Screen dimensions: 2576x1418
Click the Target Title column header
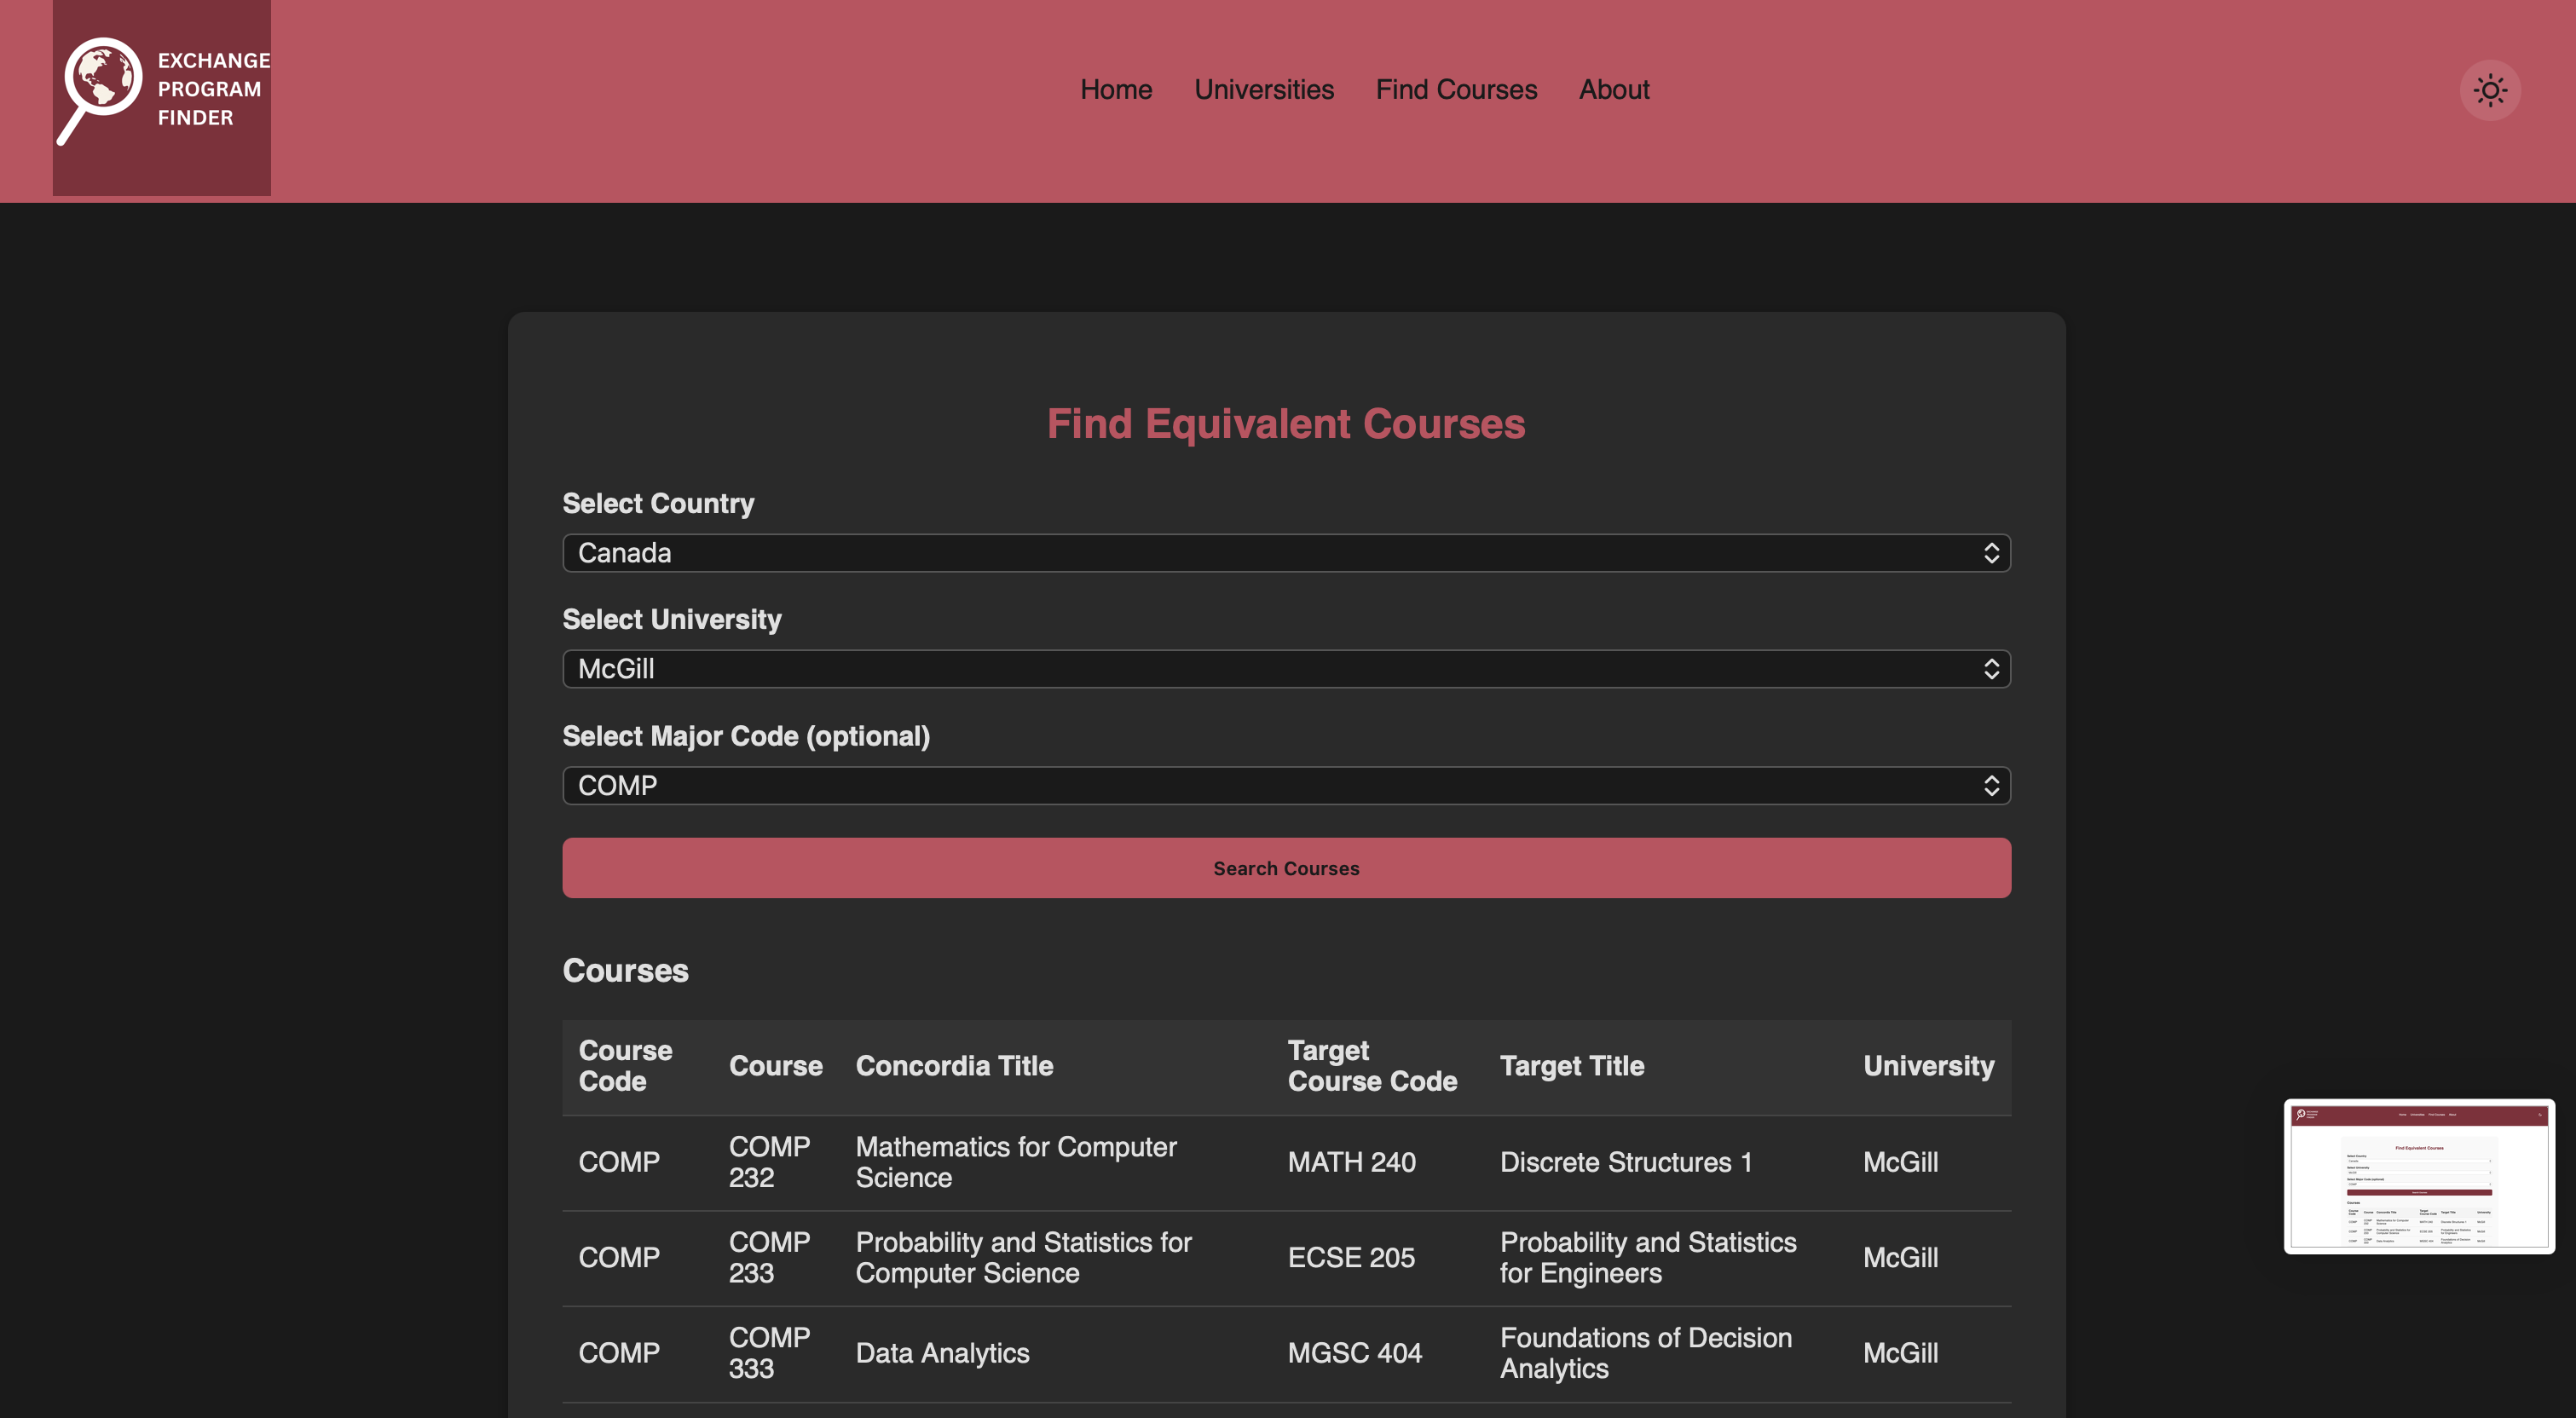pos(1571,1066)
